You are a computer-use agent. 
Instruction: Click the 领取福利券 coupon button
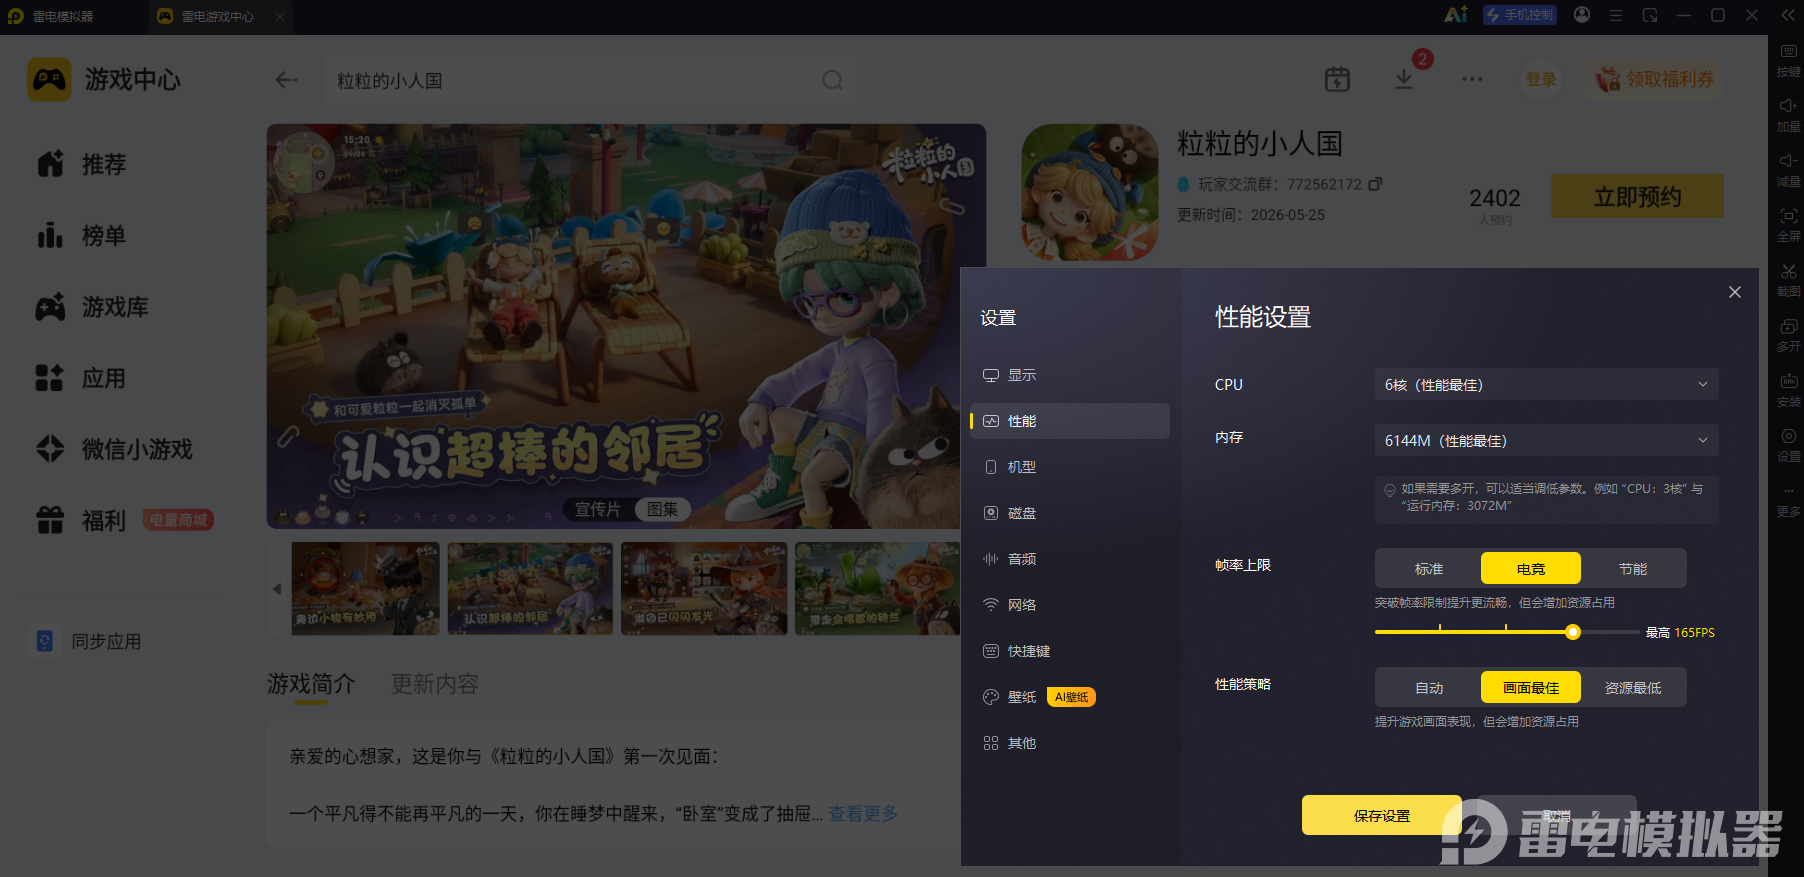click(x=1654, y=79)
